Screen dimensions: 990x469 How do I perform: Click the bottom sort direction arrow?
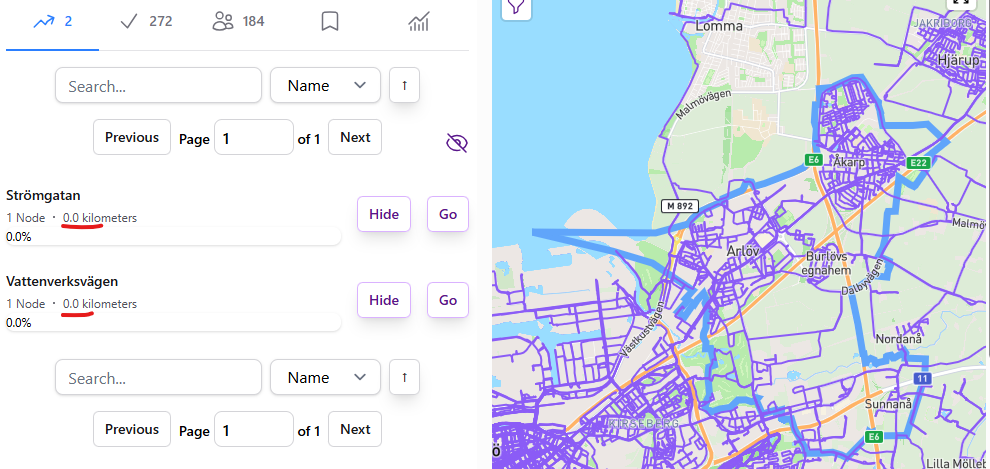(404, 378)
